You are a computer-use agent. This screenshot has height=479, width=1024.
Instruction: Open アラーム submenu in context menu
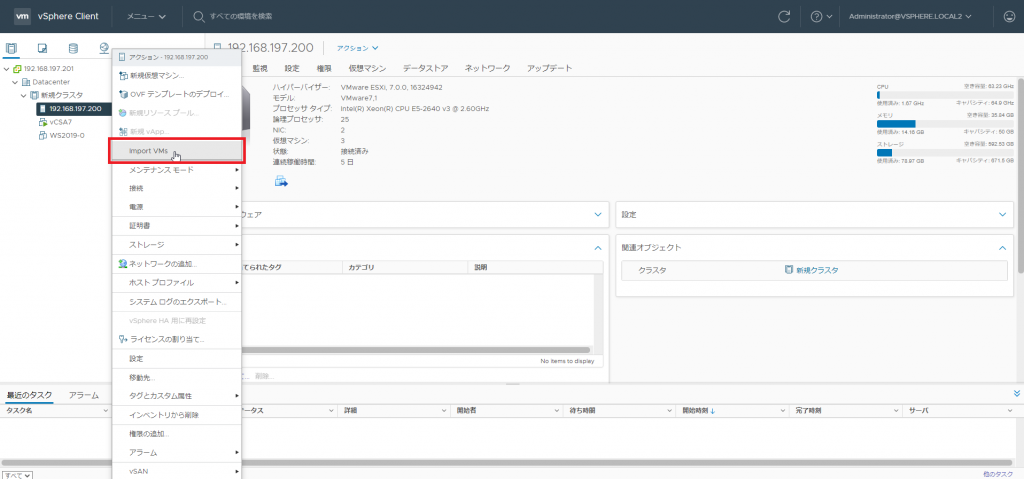point(177,452)
